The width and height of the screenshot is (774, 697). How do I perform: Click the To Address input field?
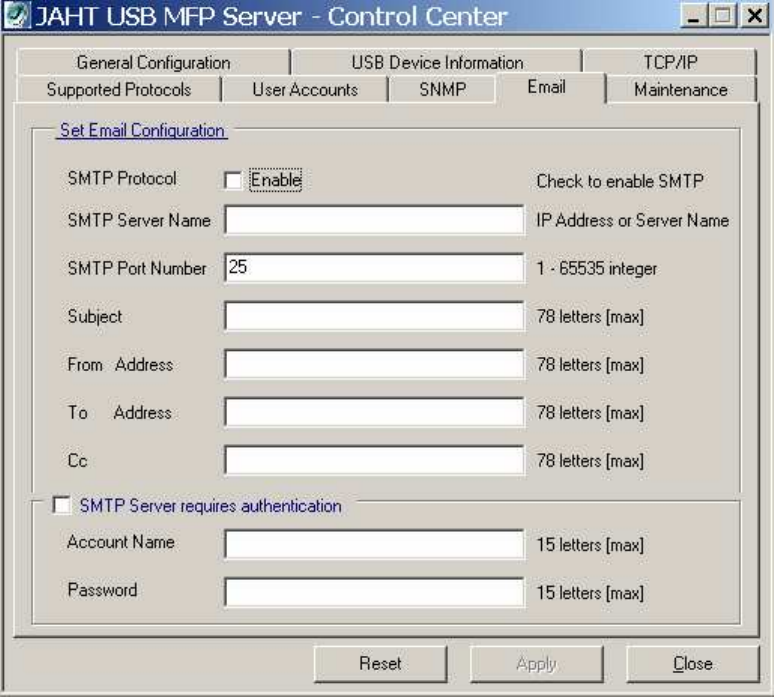pos(374,412)
